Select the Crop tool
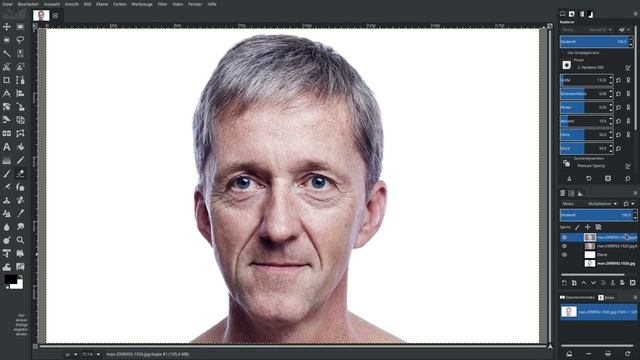The image size is (640, 360). coord(7,80)
